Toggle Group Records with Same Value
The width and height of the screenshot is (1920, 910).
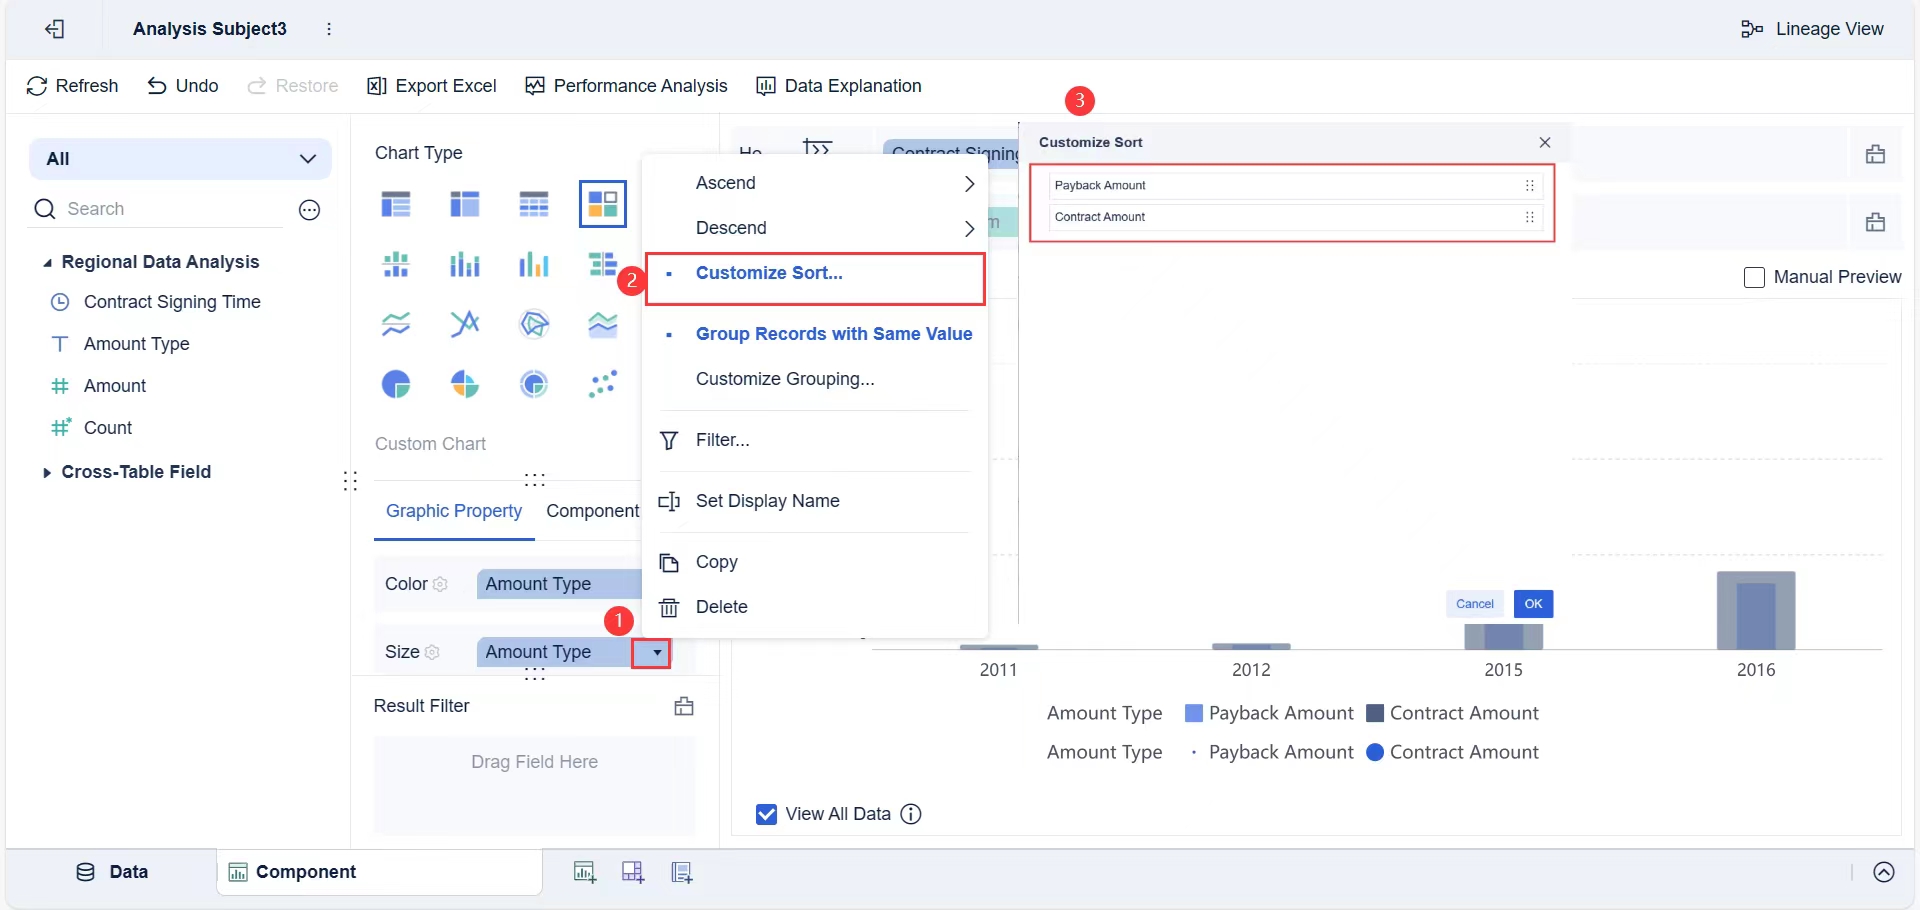tap(833, 334)
